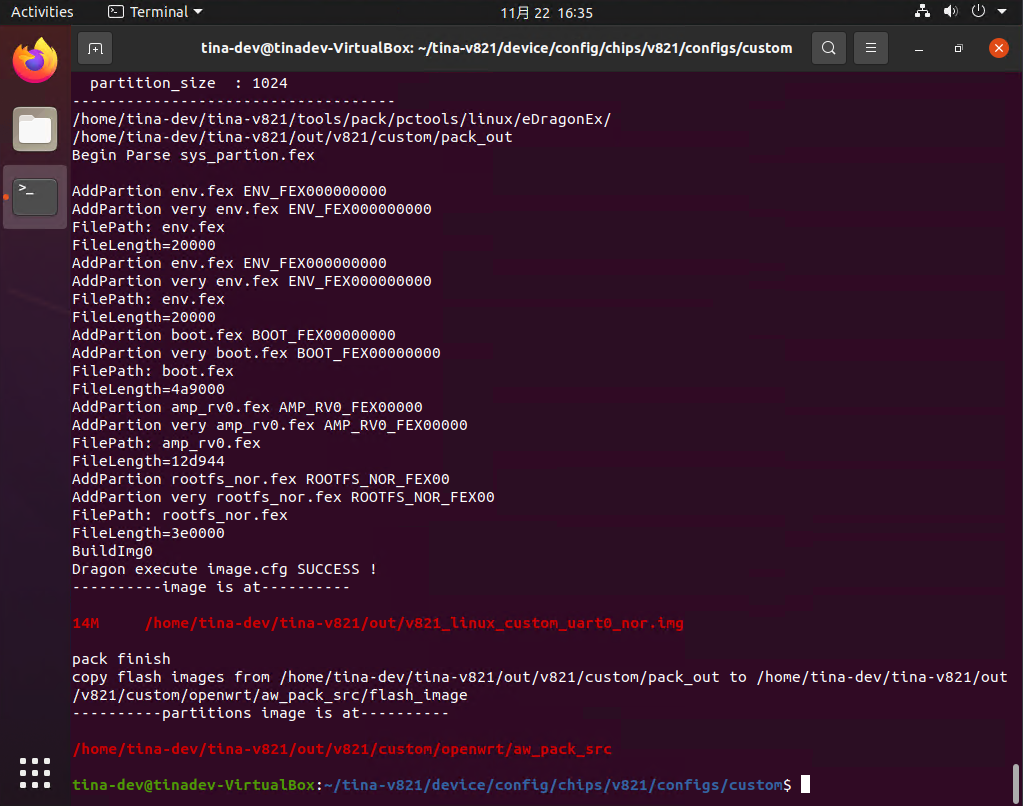This screenshot has width=1023, height=806.
Task: Select the Terminal dock icon
Action: (35, 196)
